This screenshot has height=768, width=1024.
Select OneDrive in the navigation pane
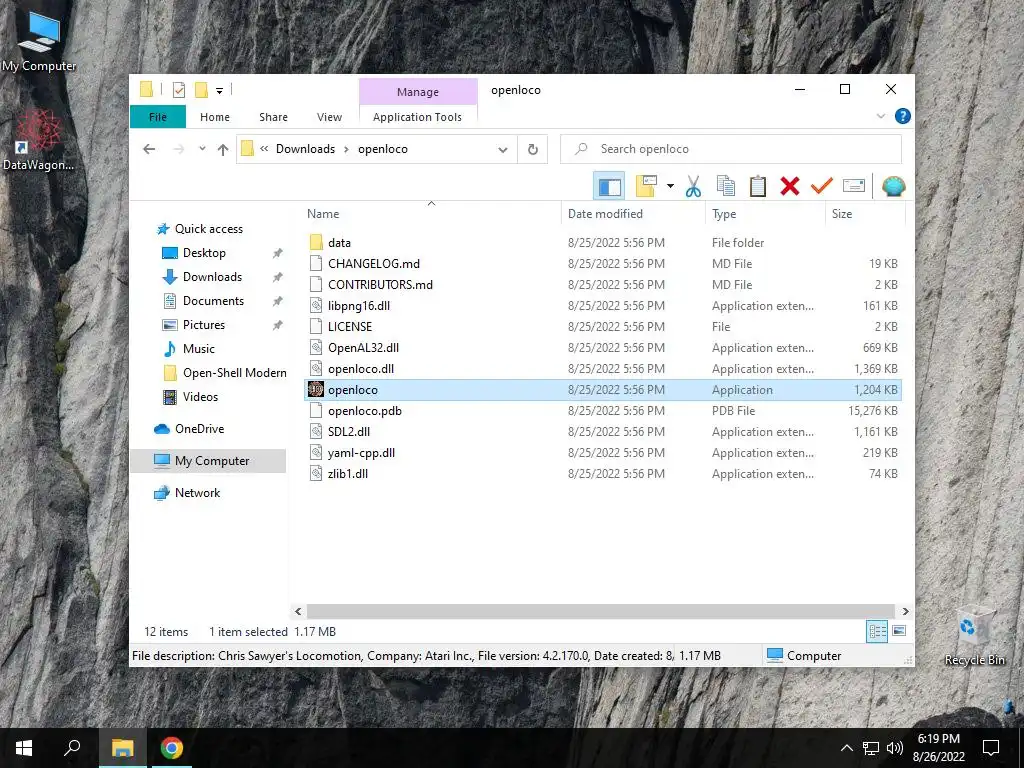coord(199,428)
